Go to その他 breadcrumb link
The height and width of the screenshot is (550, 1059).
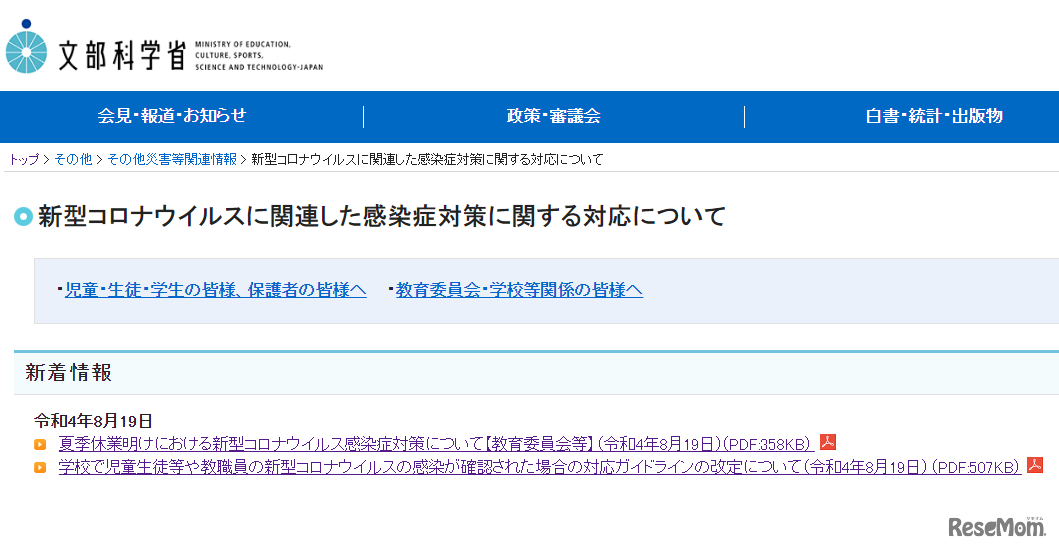pyautogui.click(x=73, y=159)
